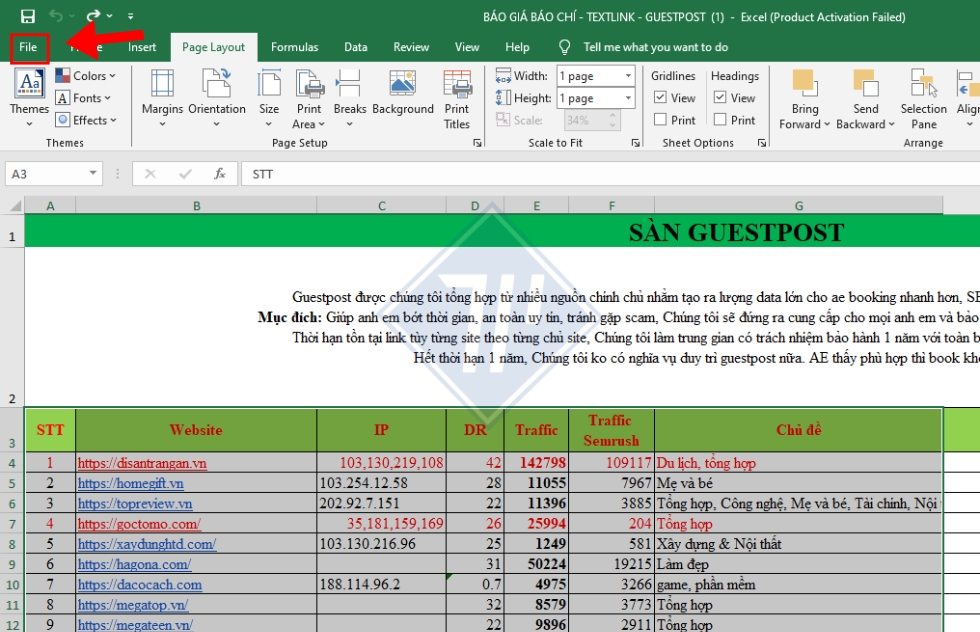Viewport: 980px width, 632px height.
Task: Open Print Titles settings
Action: pyautogui.click(x=457, y=100)
